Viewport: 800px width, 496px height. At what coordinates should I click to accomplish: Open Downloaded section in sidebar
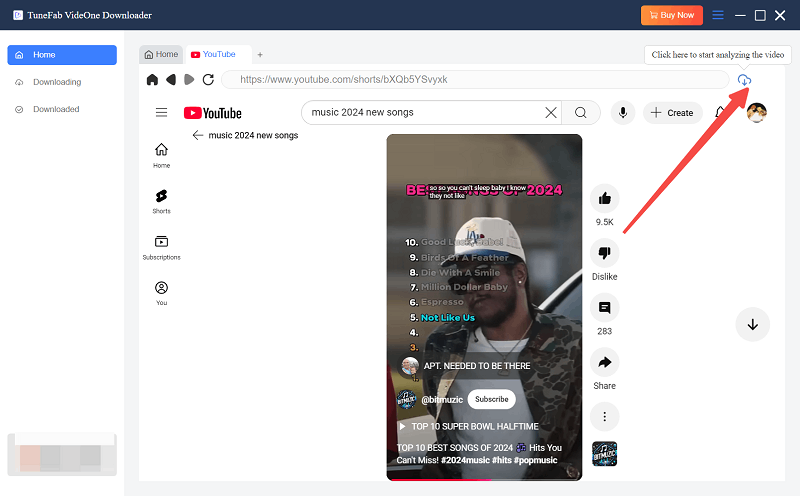click(56, 109)
